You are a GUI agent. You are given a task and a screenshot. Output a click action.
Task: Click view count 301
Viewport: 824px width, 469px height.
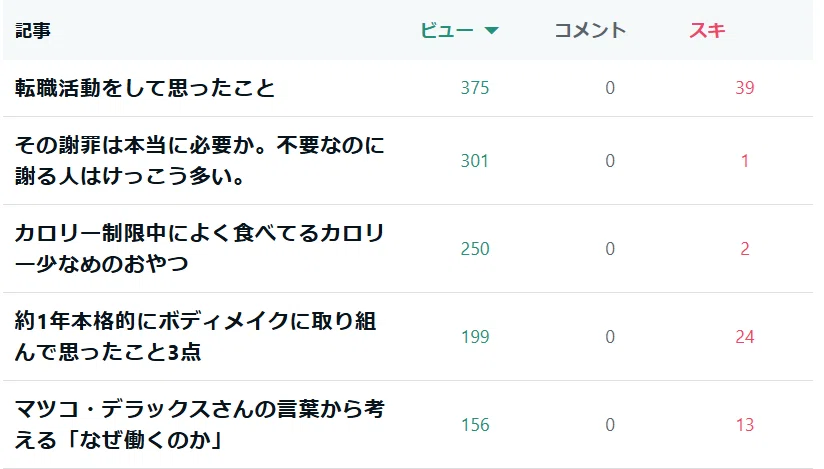(x=475, y=160)
